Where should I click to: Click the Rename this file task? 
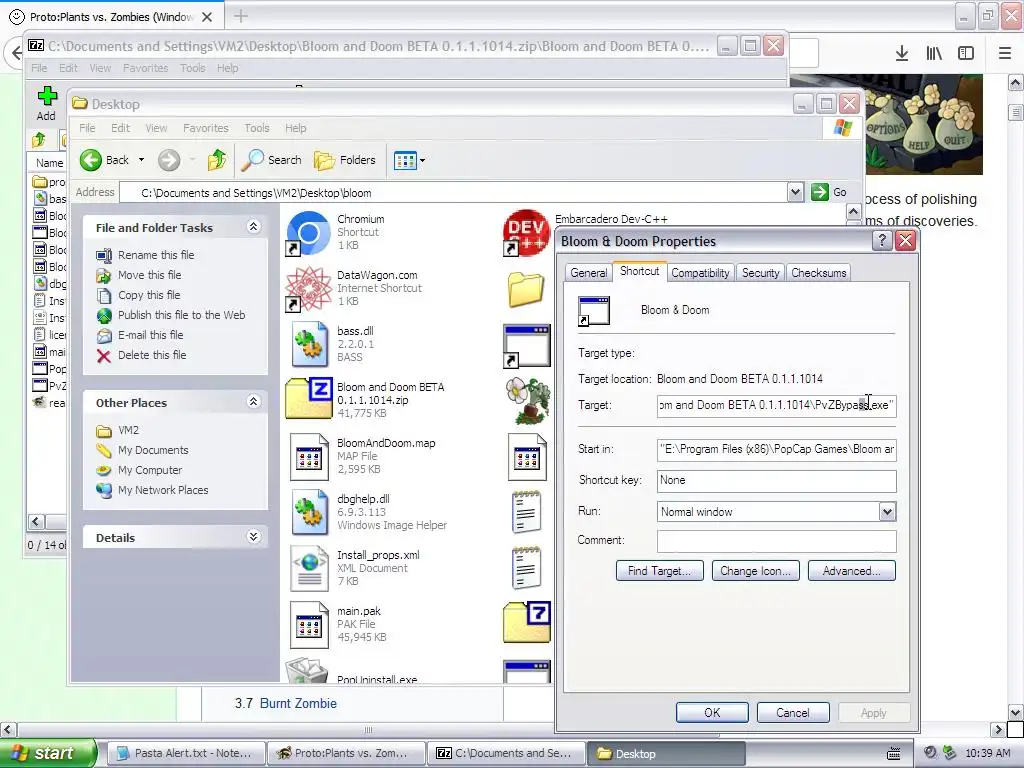tap(156, 255)
